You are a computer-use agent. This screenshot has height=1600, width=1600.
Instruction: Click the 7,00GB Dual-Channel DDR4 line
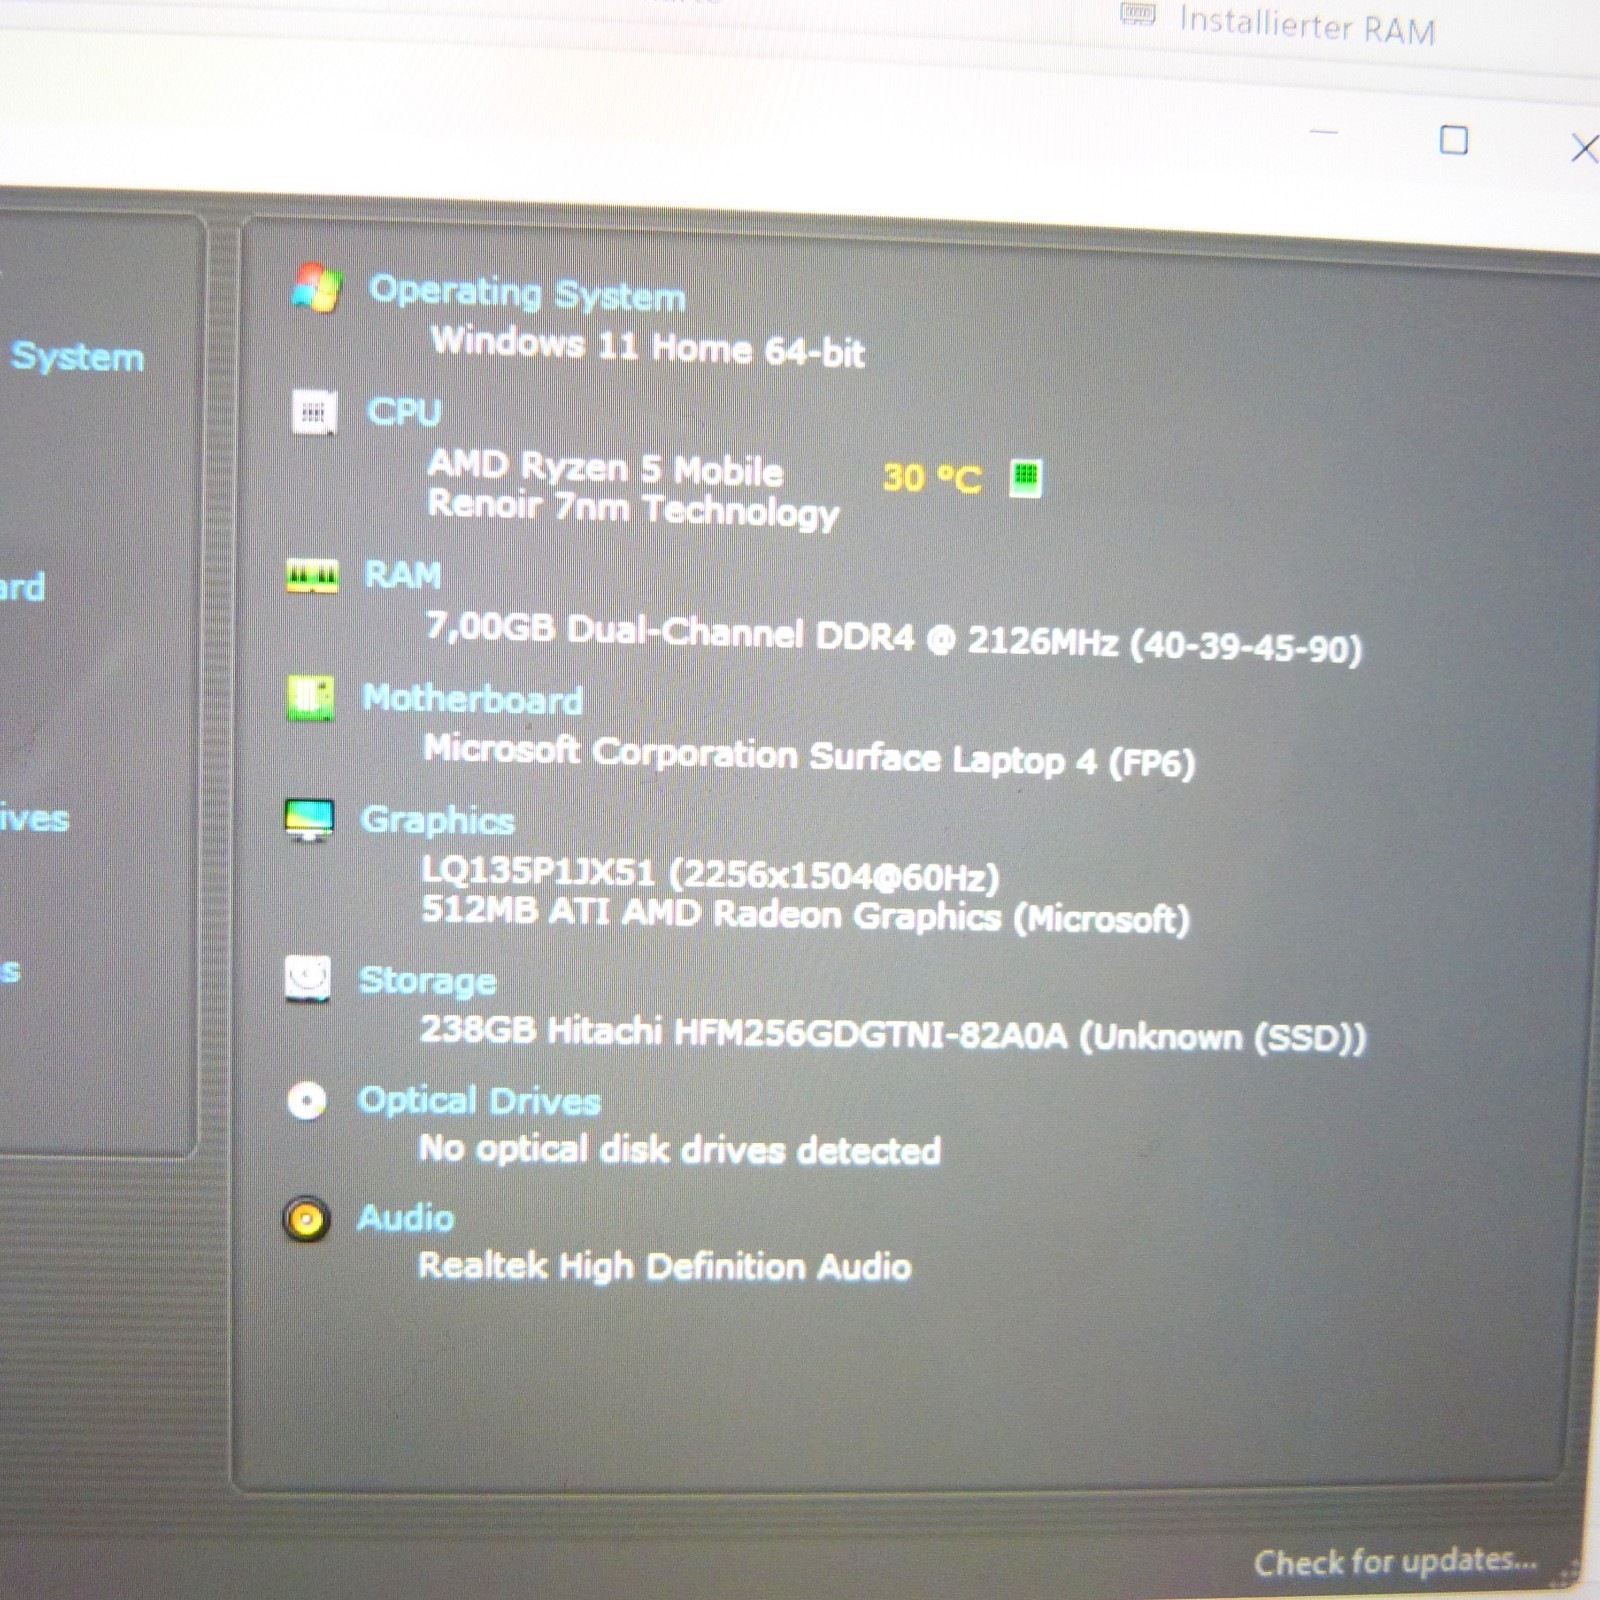tap(894, 637)
